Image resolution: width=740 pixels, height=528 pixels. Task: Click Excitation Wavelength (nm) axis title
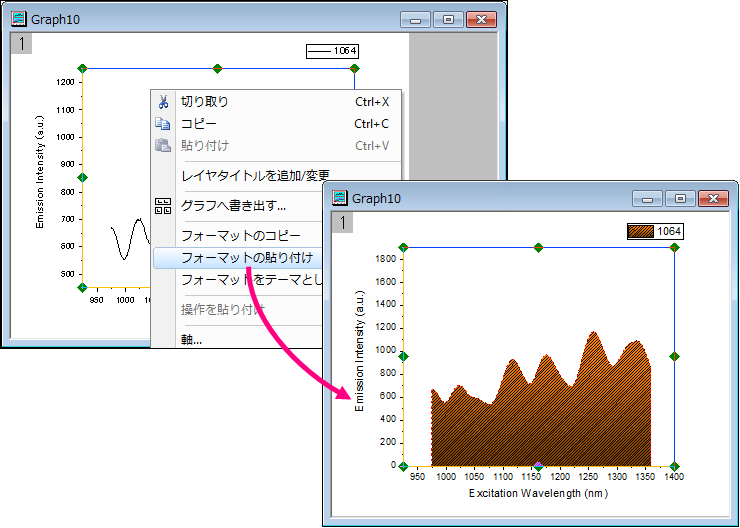pos(538,494)
